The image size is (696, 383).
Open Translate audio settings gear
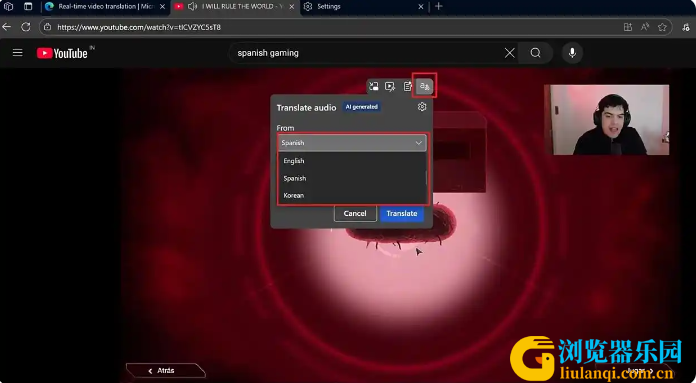422,107
